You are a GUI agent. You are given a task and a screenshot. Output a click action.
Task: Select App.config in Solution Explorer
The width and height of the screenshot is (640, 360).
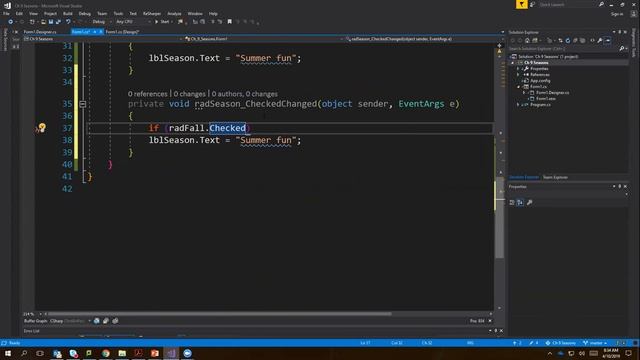click(x=540, y=80)
